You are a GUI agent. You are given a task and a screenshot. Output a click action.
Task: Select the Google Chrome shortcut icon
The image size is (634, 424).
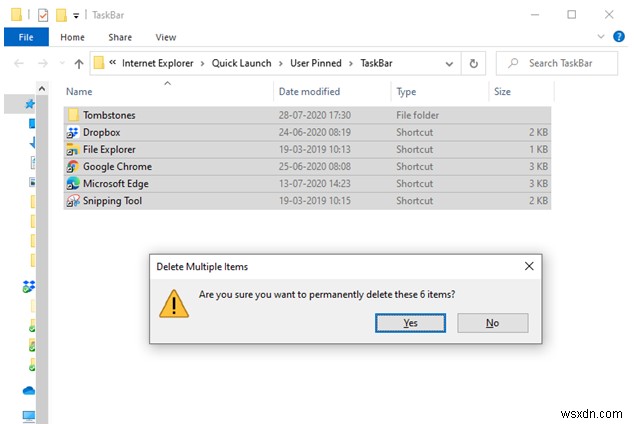point(73,167)
